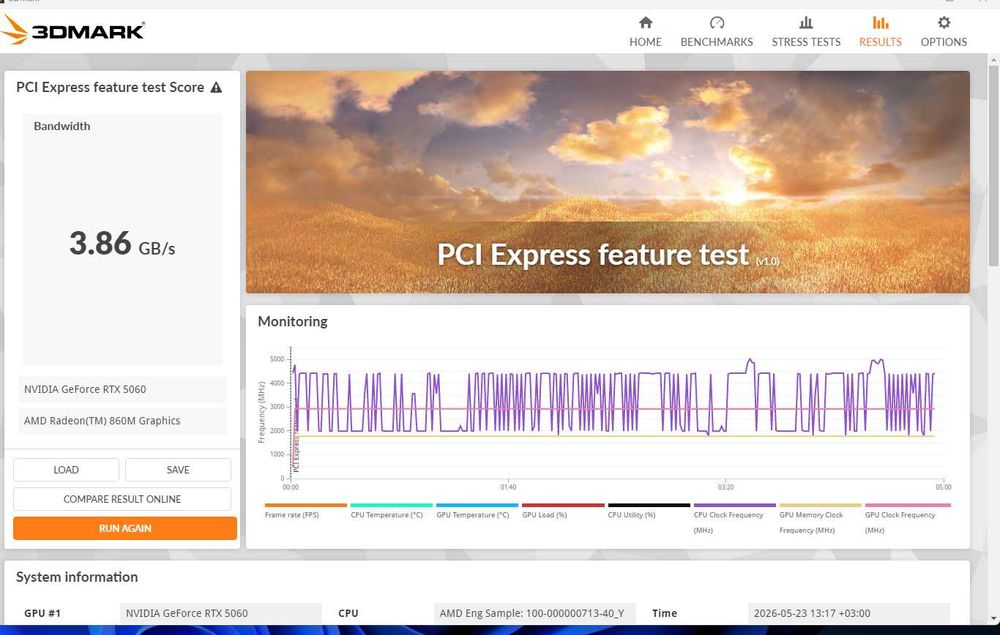Click the 03:20 time axis label
Screen dimensions: 1000x635
tap(726, 487)
